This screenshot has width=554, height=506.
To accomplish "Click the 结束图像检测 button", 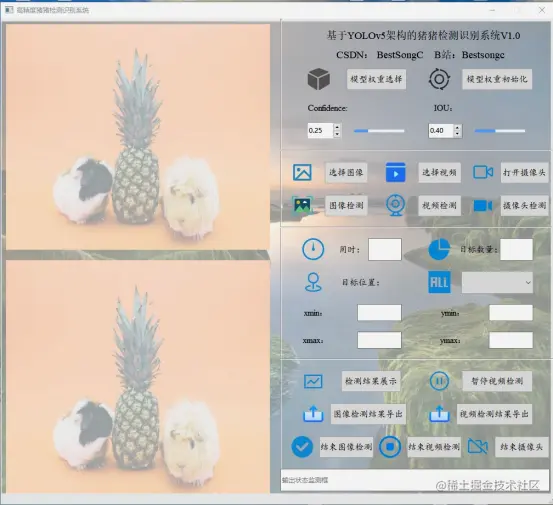I will pos(346,447).
